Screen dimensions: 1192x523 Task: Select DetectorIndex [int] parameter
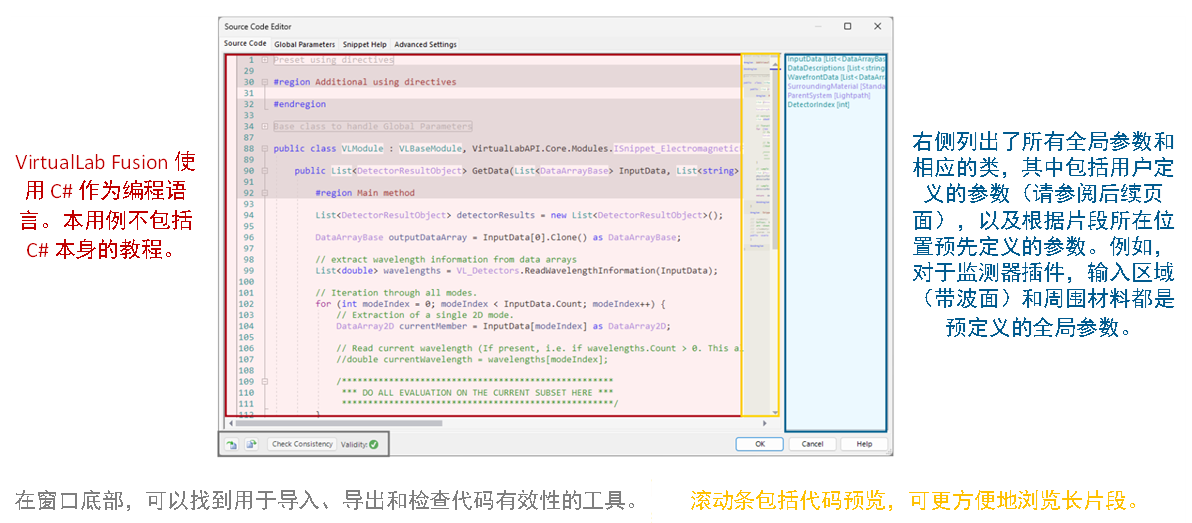pos(818,104)
